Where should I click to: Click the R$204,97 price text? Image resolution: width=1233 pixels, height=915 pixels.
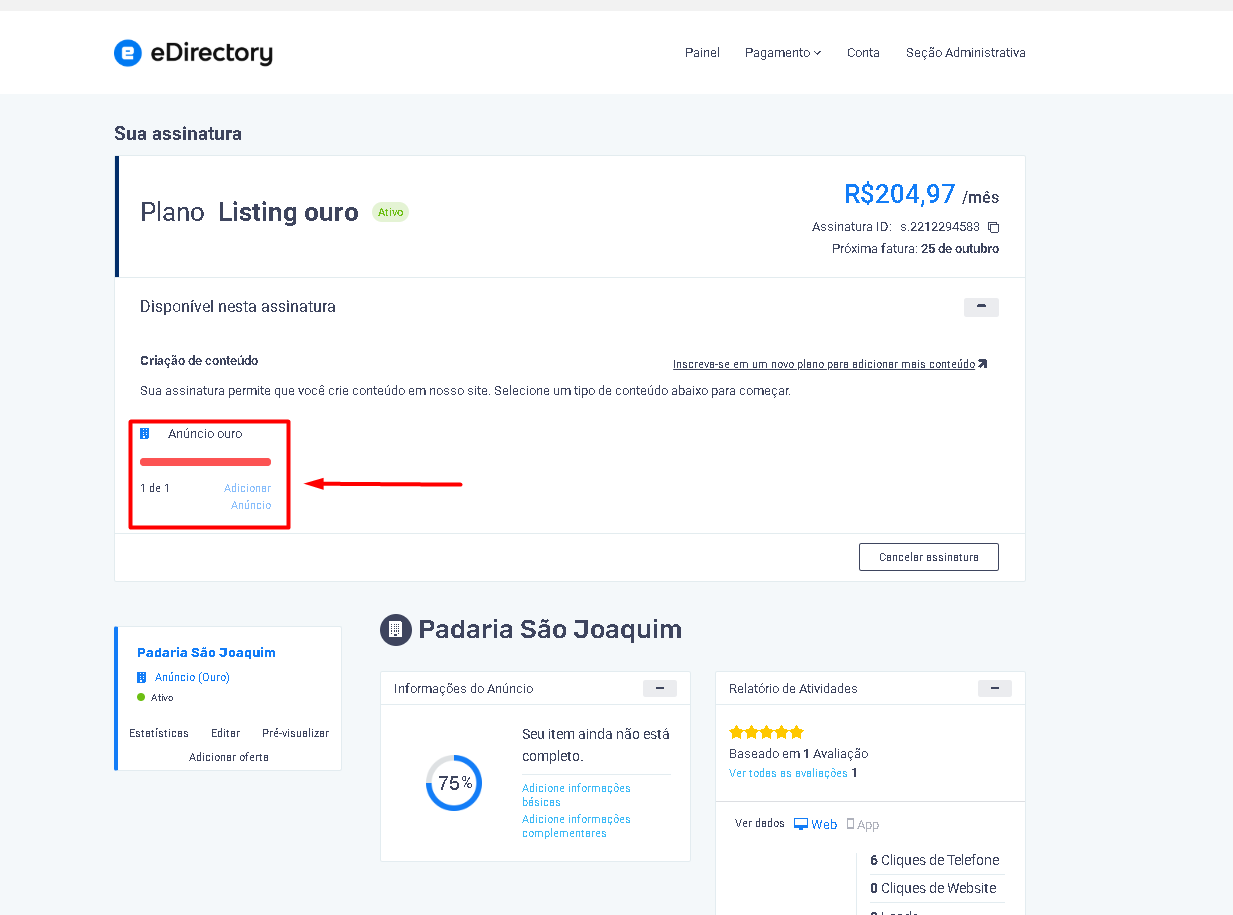click(900, 194)
